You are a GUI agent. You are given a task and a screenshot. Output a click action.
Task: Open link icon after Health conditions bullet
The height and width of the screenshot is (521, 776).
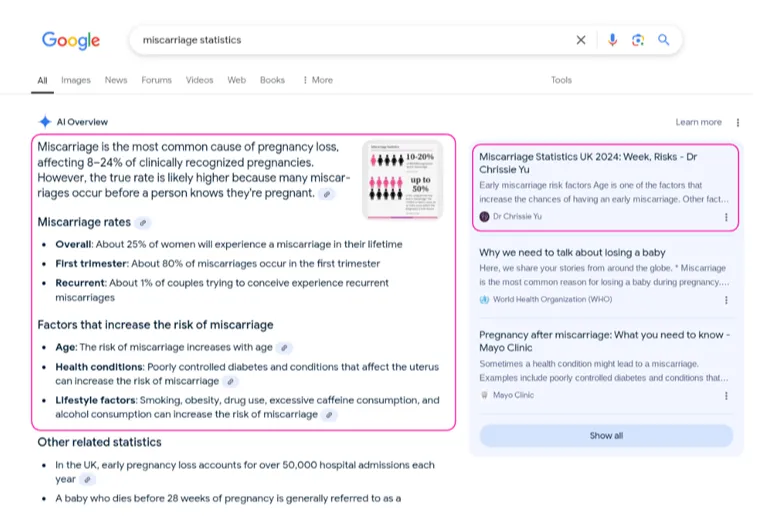click(230, 382)
